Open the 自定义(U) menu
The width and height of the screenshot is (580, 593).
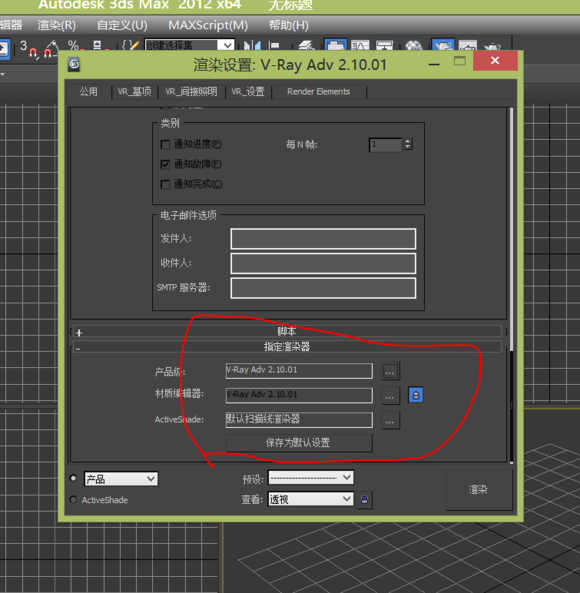(x=122, y=25)
